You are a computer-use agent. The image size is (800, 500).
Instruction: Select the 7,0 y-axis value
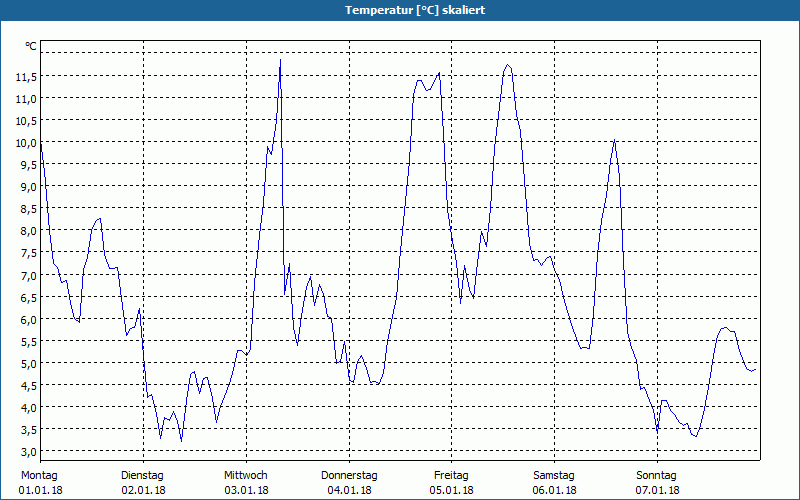[28, 276]
